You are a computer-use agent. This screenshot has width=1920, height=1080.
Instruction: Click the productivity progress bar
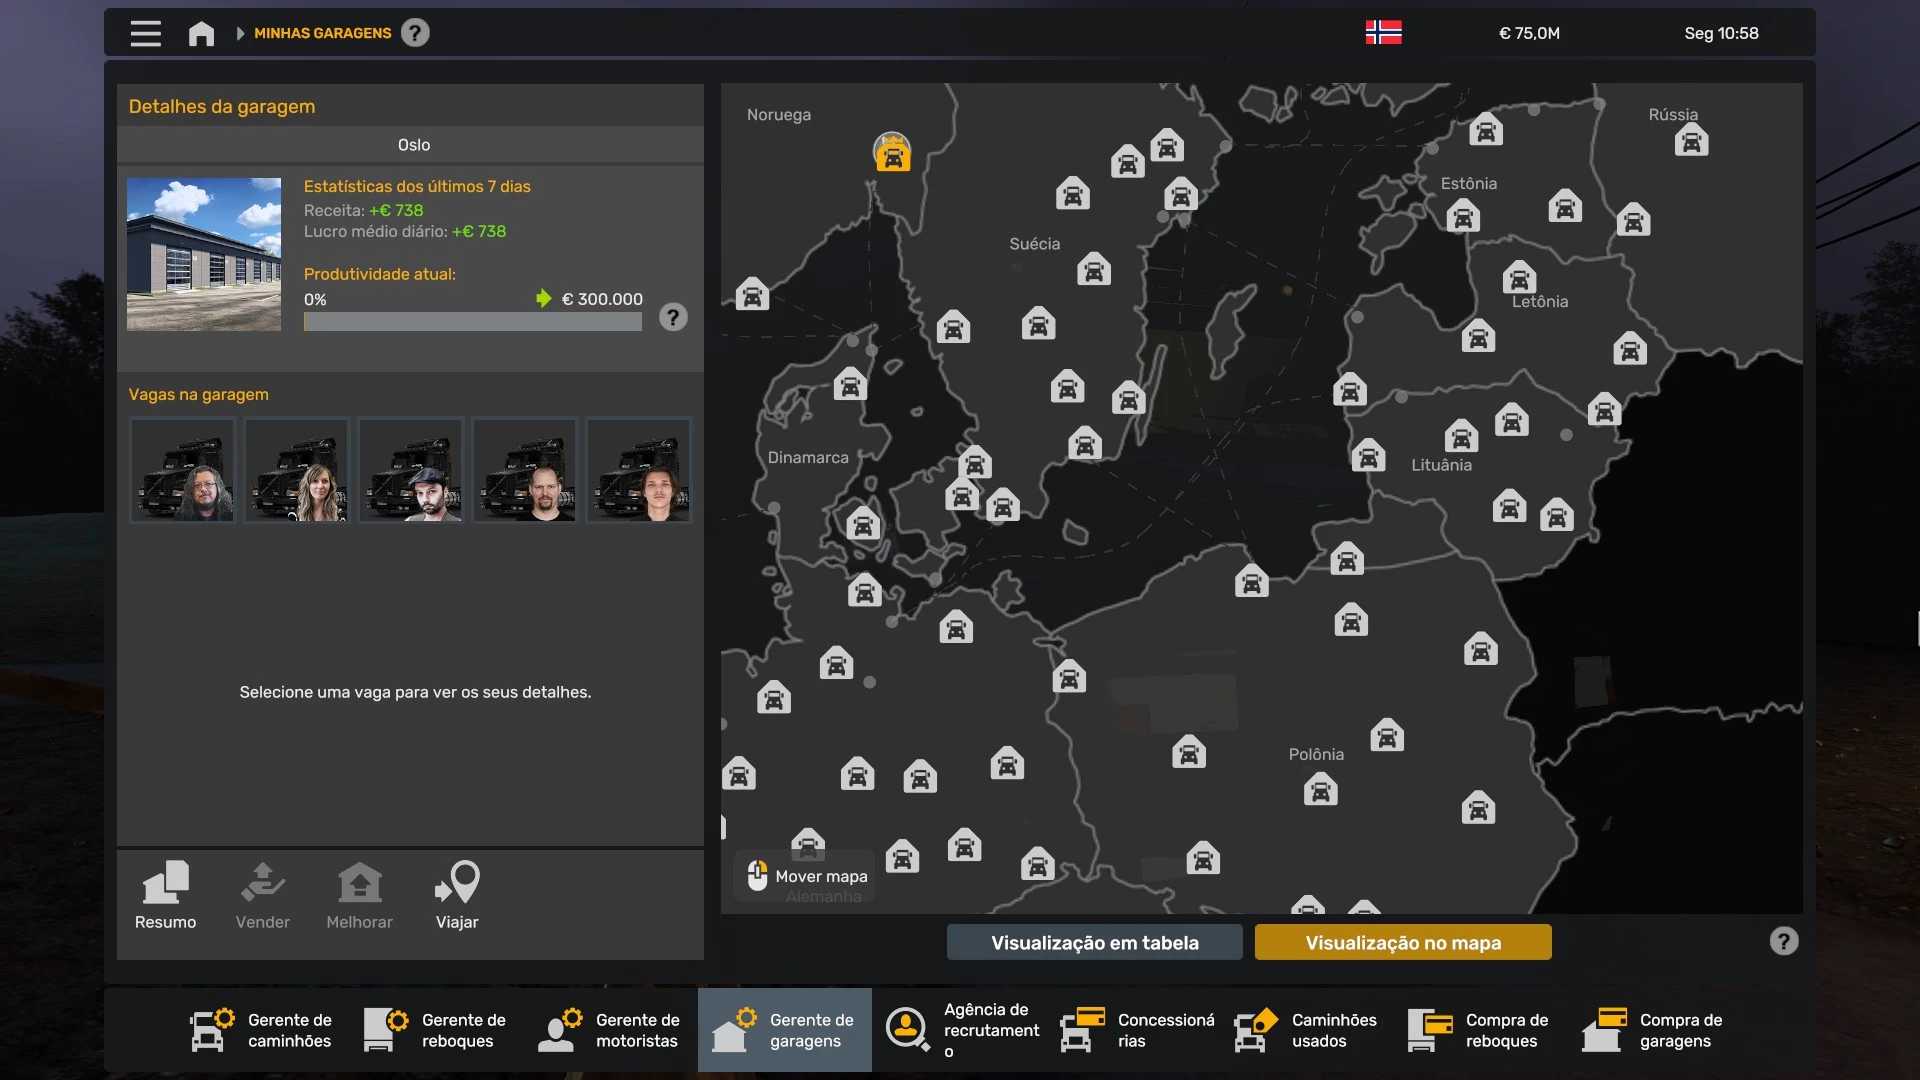(472, 322)
